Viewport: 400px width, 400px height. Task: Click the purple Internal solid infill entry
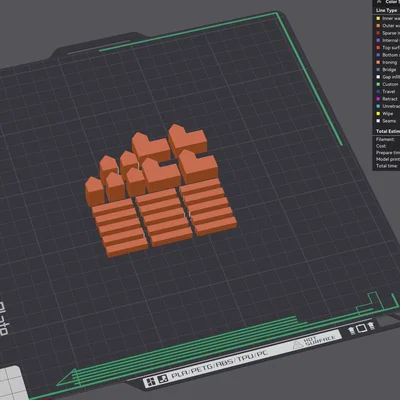(x=388, y=40)
